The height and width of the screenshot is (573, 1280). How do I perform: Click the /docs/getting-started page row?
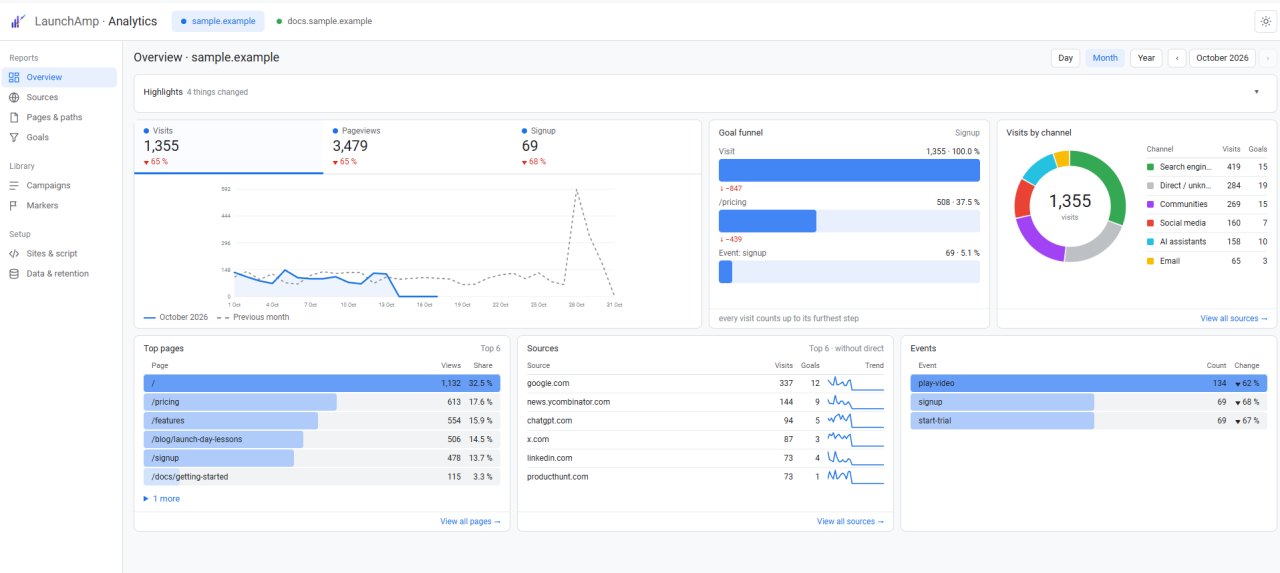[321, 477]
